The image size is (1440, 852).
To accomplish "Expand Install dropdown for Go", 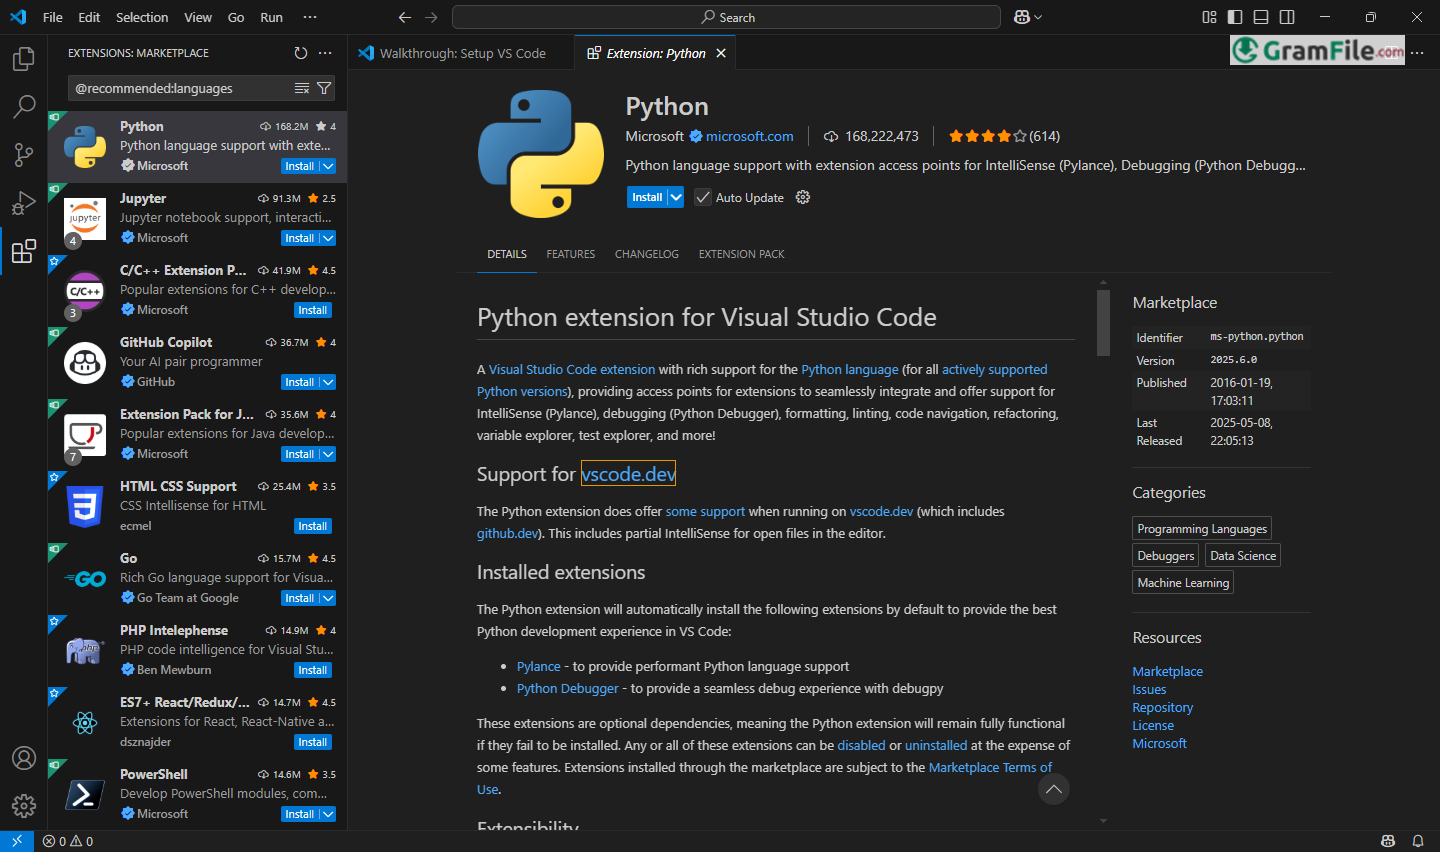I will (328, 598).
